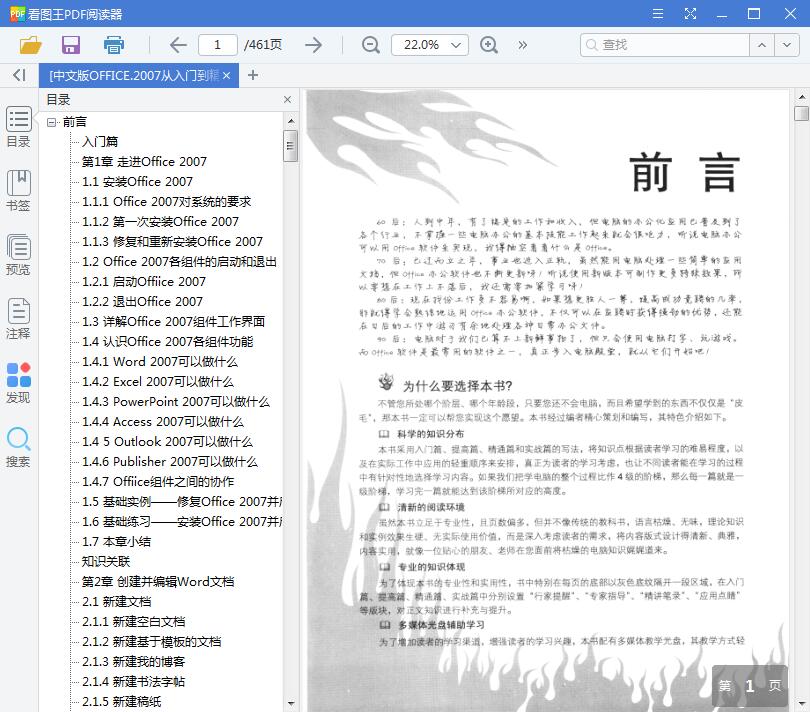Click the document scrollbar thumb
This screenshot has height=712, width=810.
tap(801, 113)
